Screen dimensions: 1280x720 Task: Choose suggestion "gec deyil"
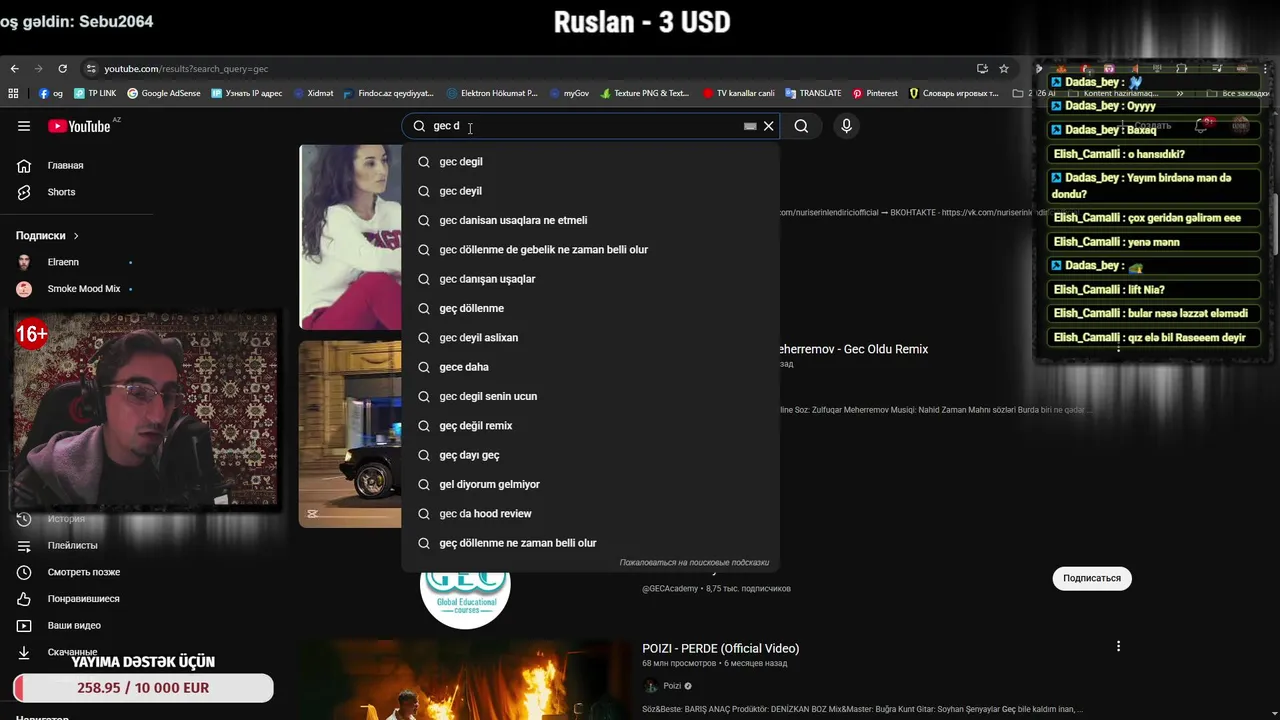pos(590,191)
